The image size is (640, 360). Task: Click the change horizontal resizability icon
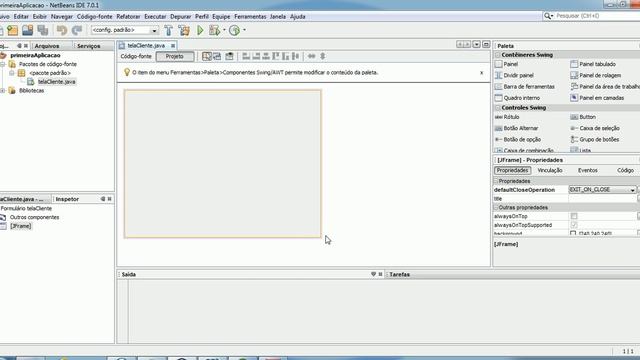[x=311, y=56]
